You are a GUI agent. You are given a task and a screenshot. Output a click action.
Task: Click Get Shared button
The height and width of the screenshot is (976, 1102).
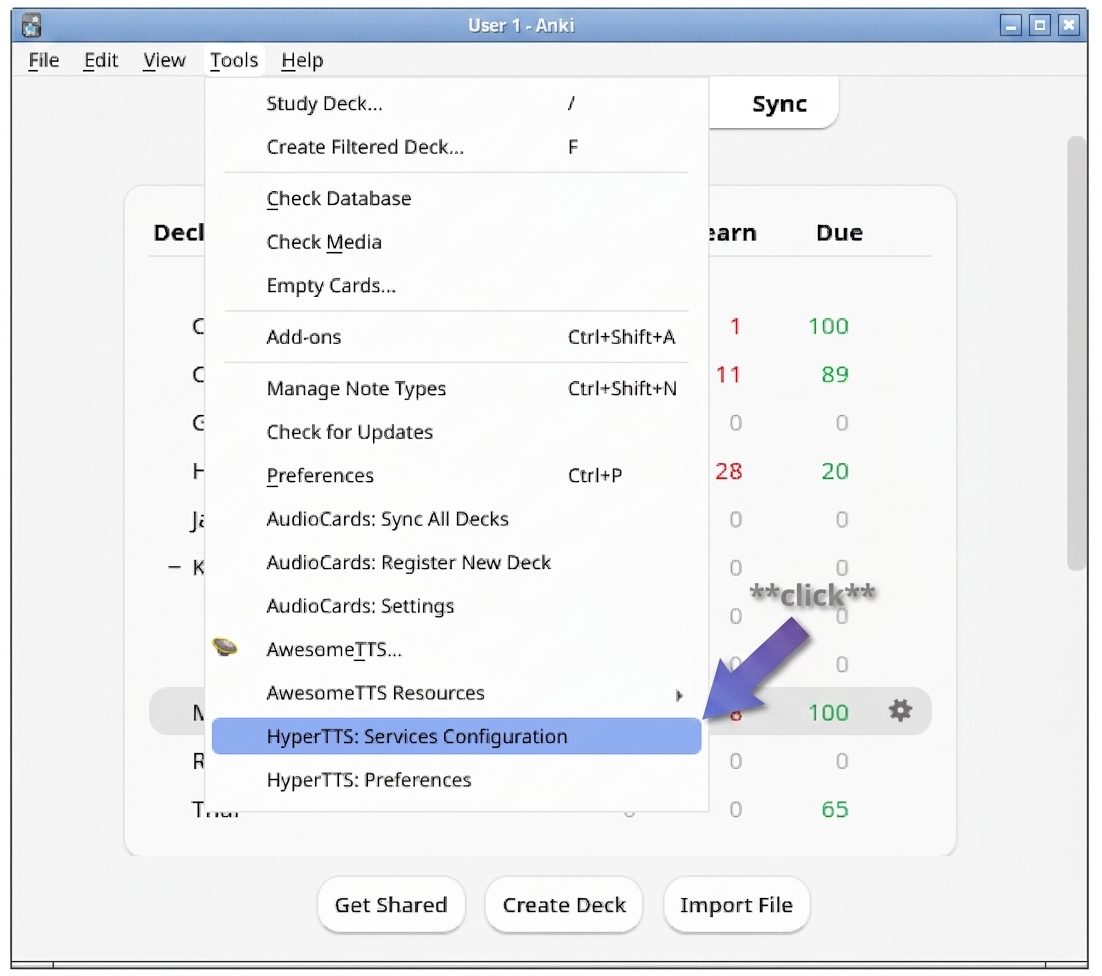coord(391,905)
